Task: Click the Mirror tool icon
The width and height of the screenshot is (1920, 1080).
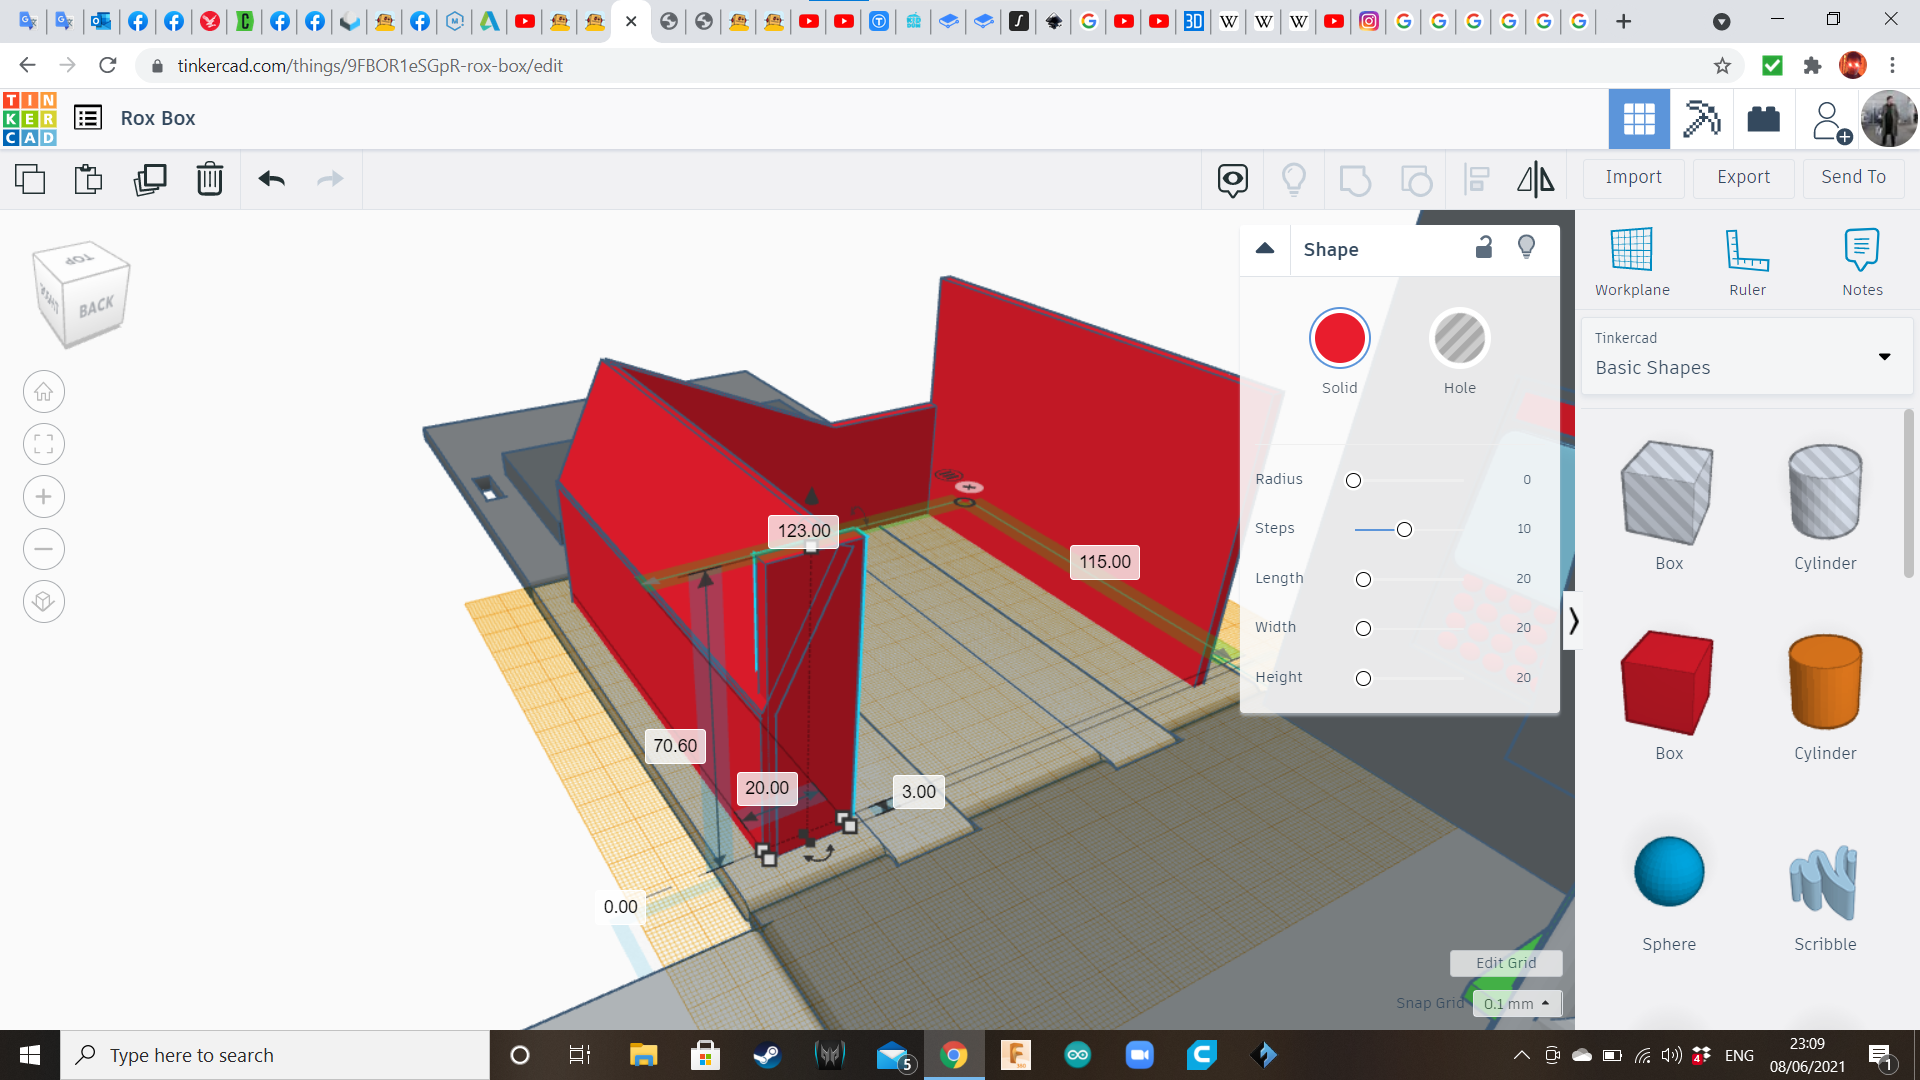Action: tap(1535, 180)
